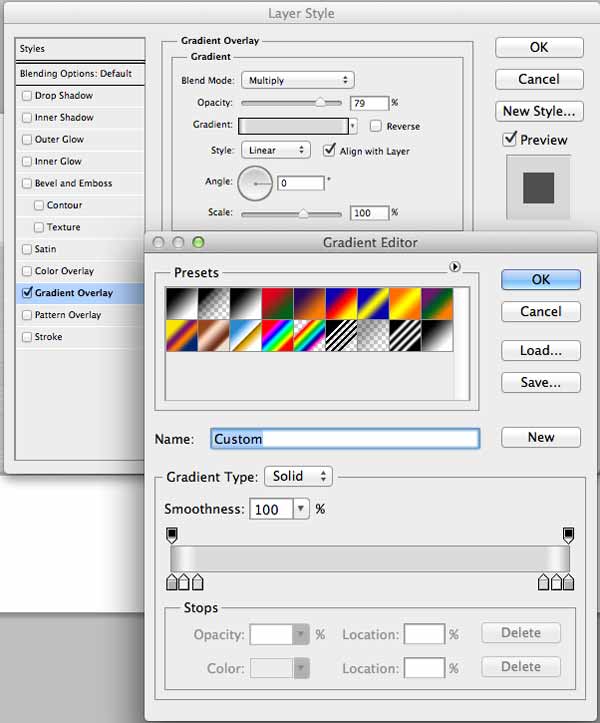Turn on the Outer Glow checkbox
The width and height of the screenshot is (600, 723).
[x=27, y=139]
